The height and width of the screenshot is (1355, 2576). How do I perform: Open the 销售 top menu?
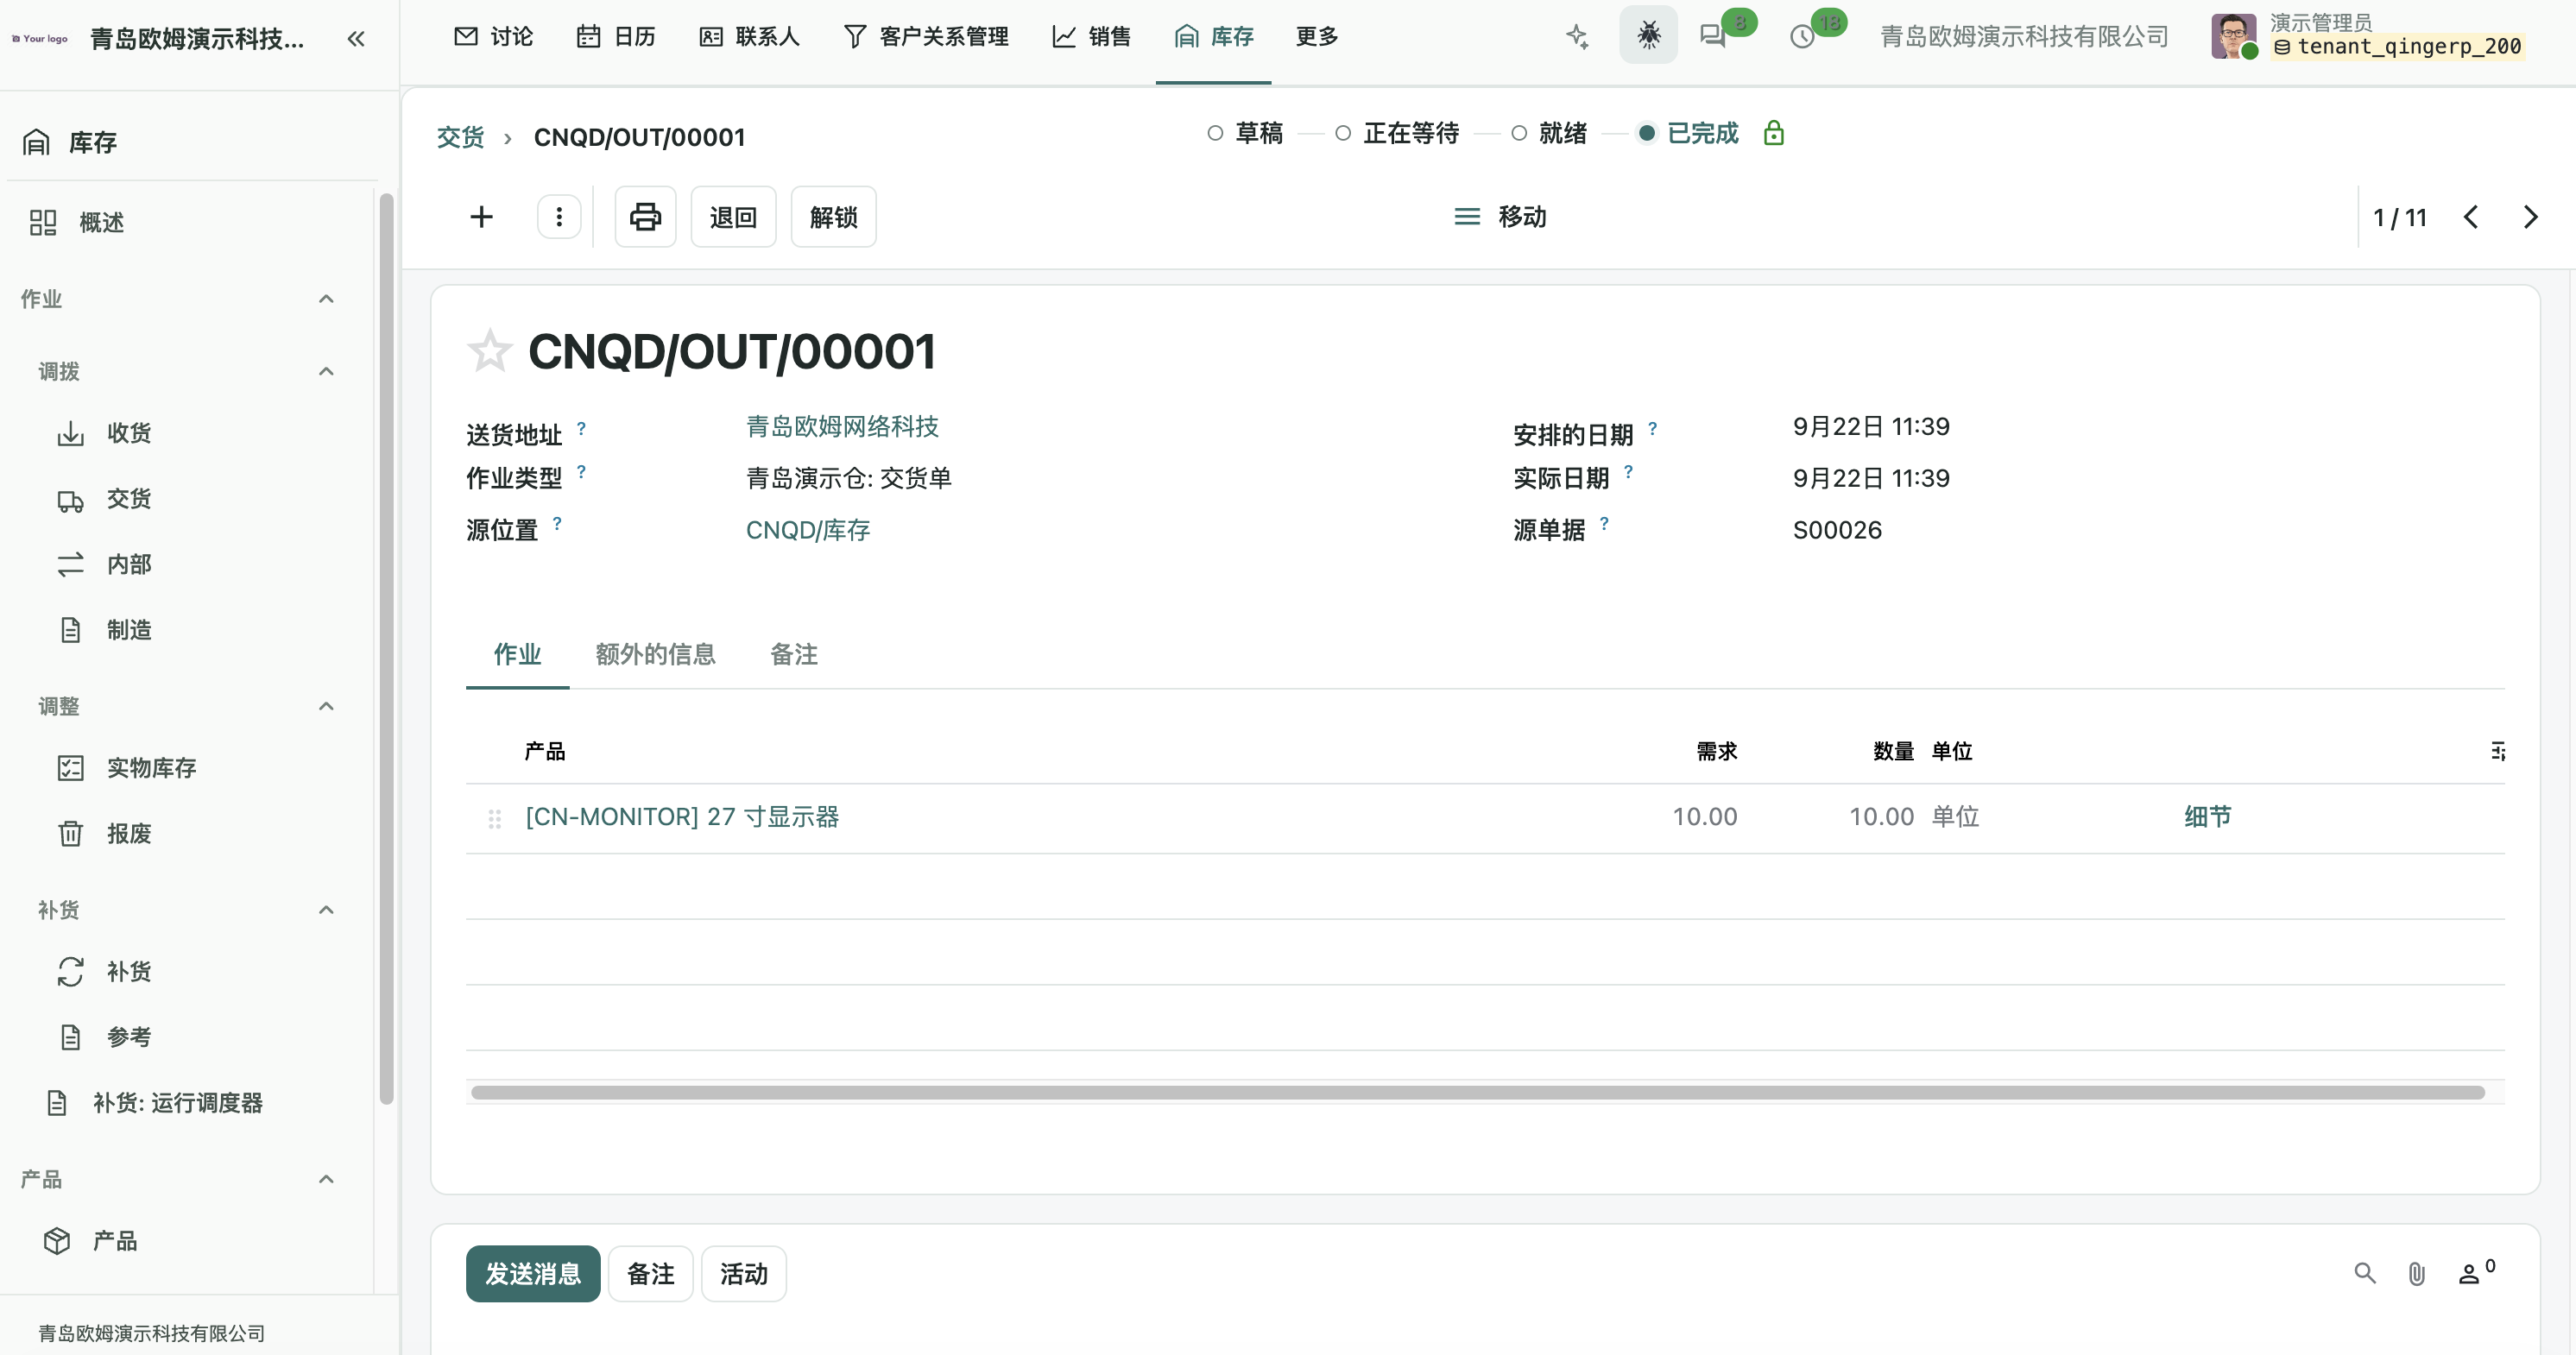(x=1091, y=37)
